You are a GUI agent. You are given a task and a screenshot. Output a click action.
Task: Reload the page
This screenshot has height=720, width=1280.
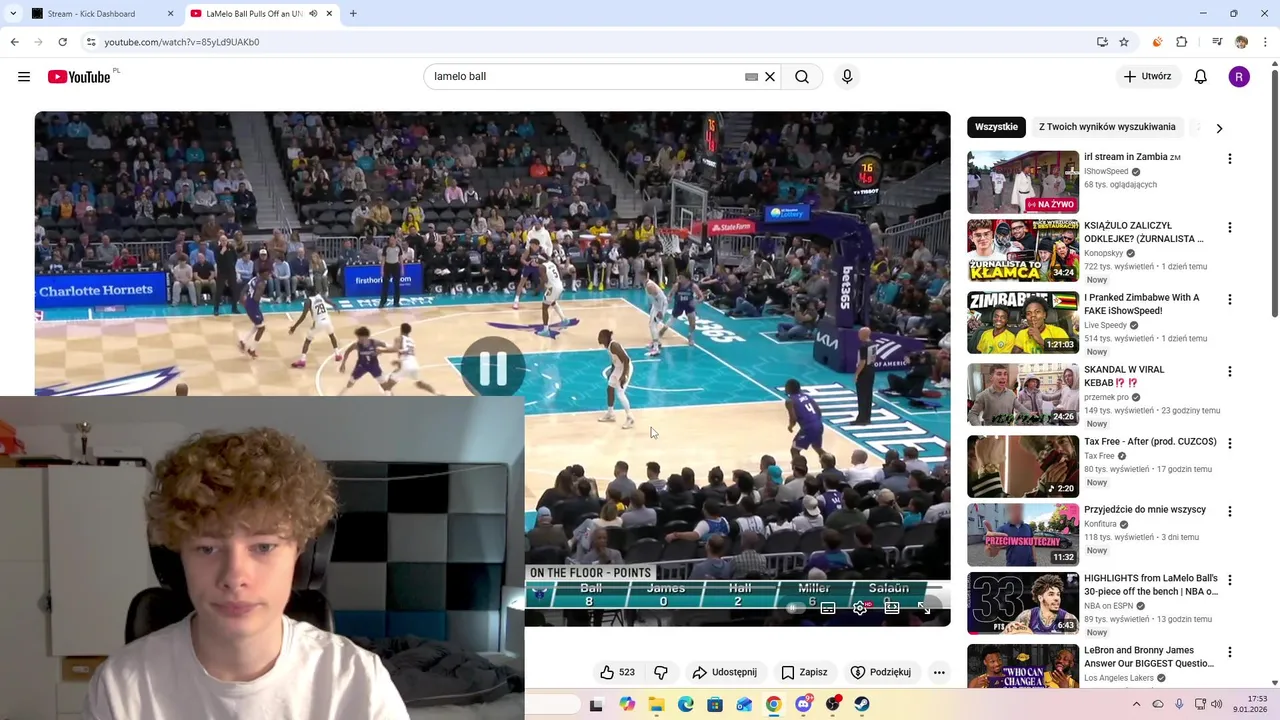click(62, 42)
